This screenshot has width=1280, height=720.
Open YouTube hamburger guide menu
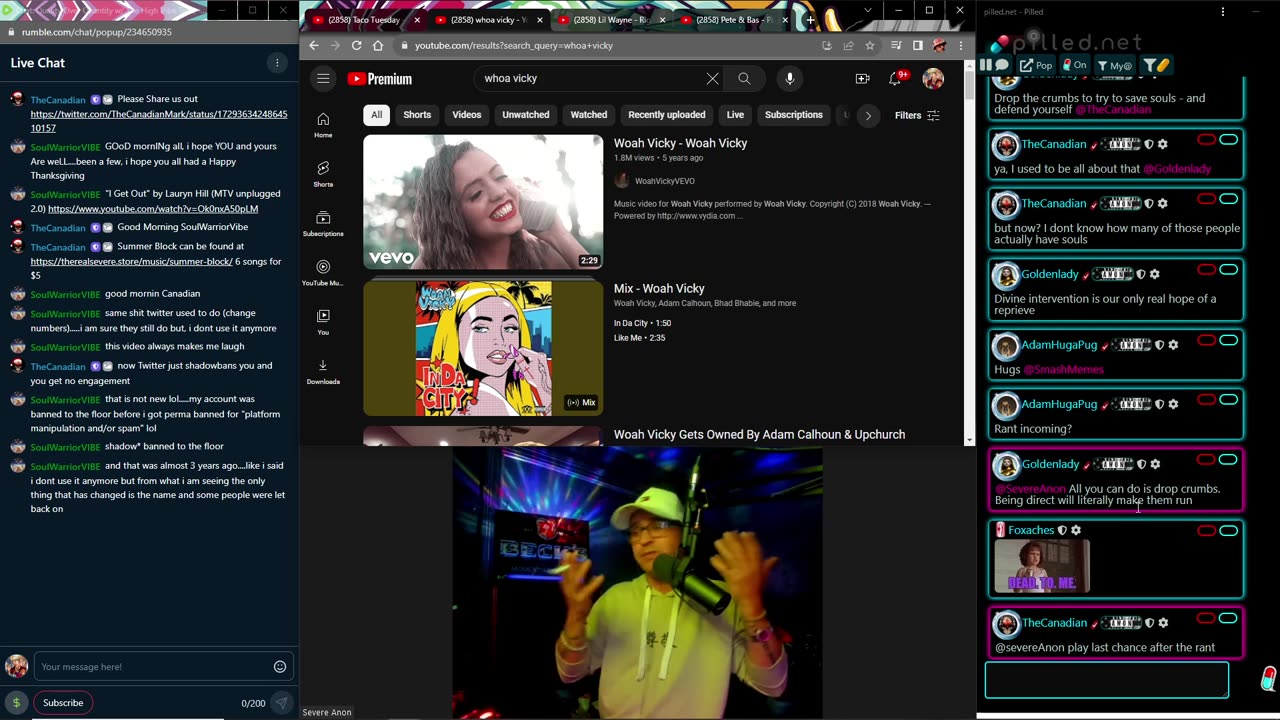323,78
